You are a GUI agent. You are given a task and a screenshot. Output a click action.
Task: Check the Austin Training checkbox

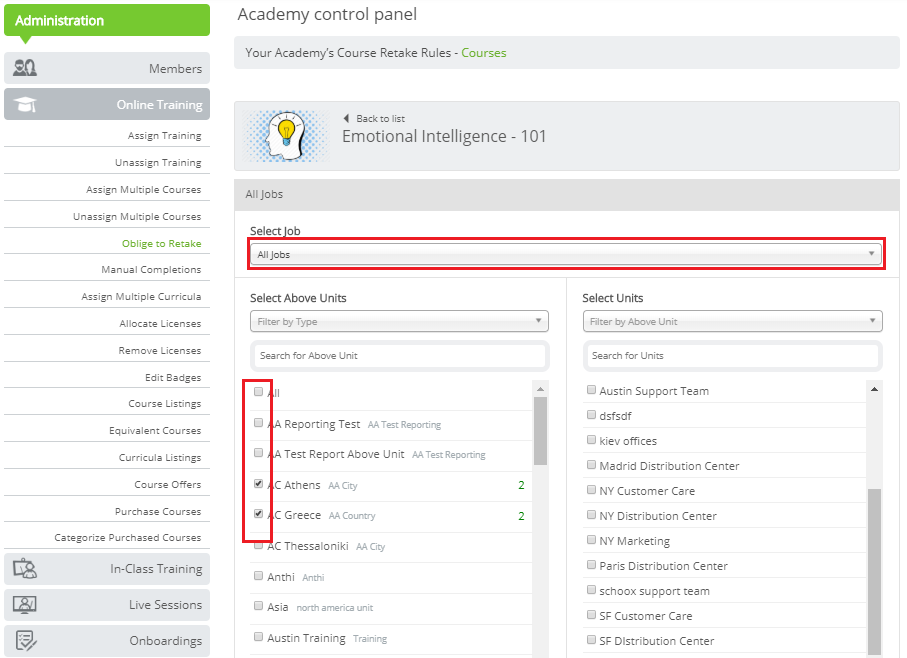point(259,637)
